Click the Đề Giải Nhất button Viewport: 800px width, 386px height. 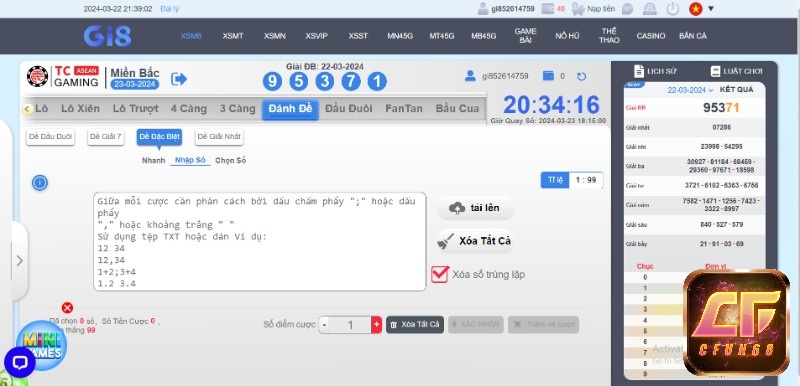point(219,137)
